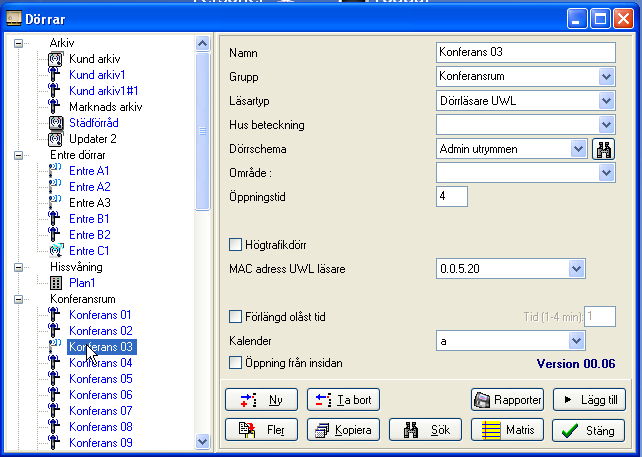Click the Stäng button
Image resolution: width=642 pixels, height=457 pixels.
588,430
